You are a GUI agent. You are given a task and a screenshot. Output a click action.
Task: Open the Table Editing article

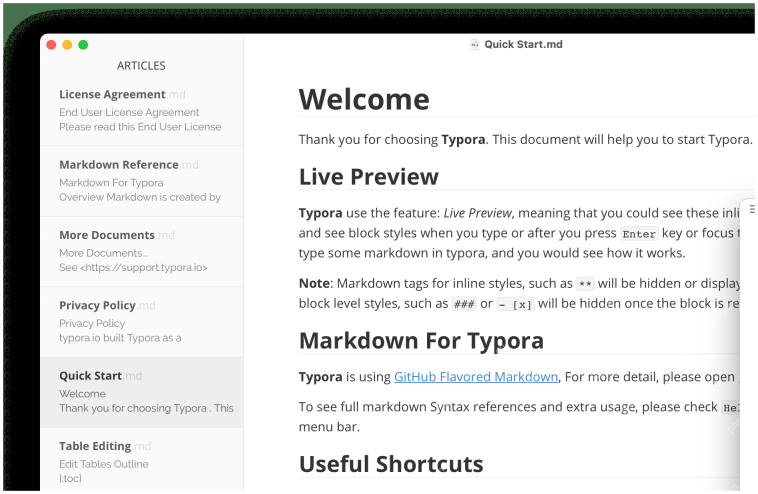[142, 460]
